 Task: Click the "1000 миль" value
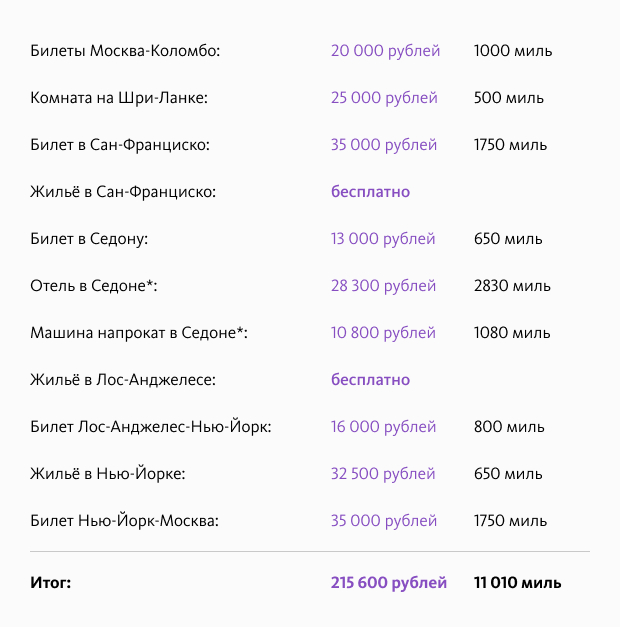pyautogui.click(x=512, y=51)
